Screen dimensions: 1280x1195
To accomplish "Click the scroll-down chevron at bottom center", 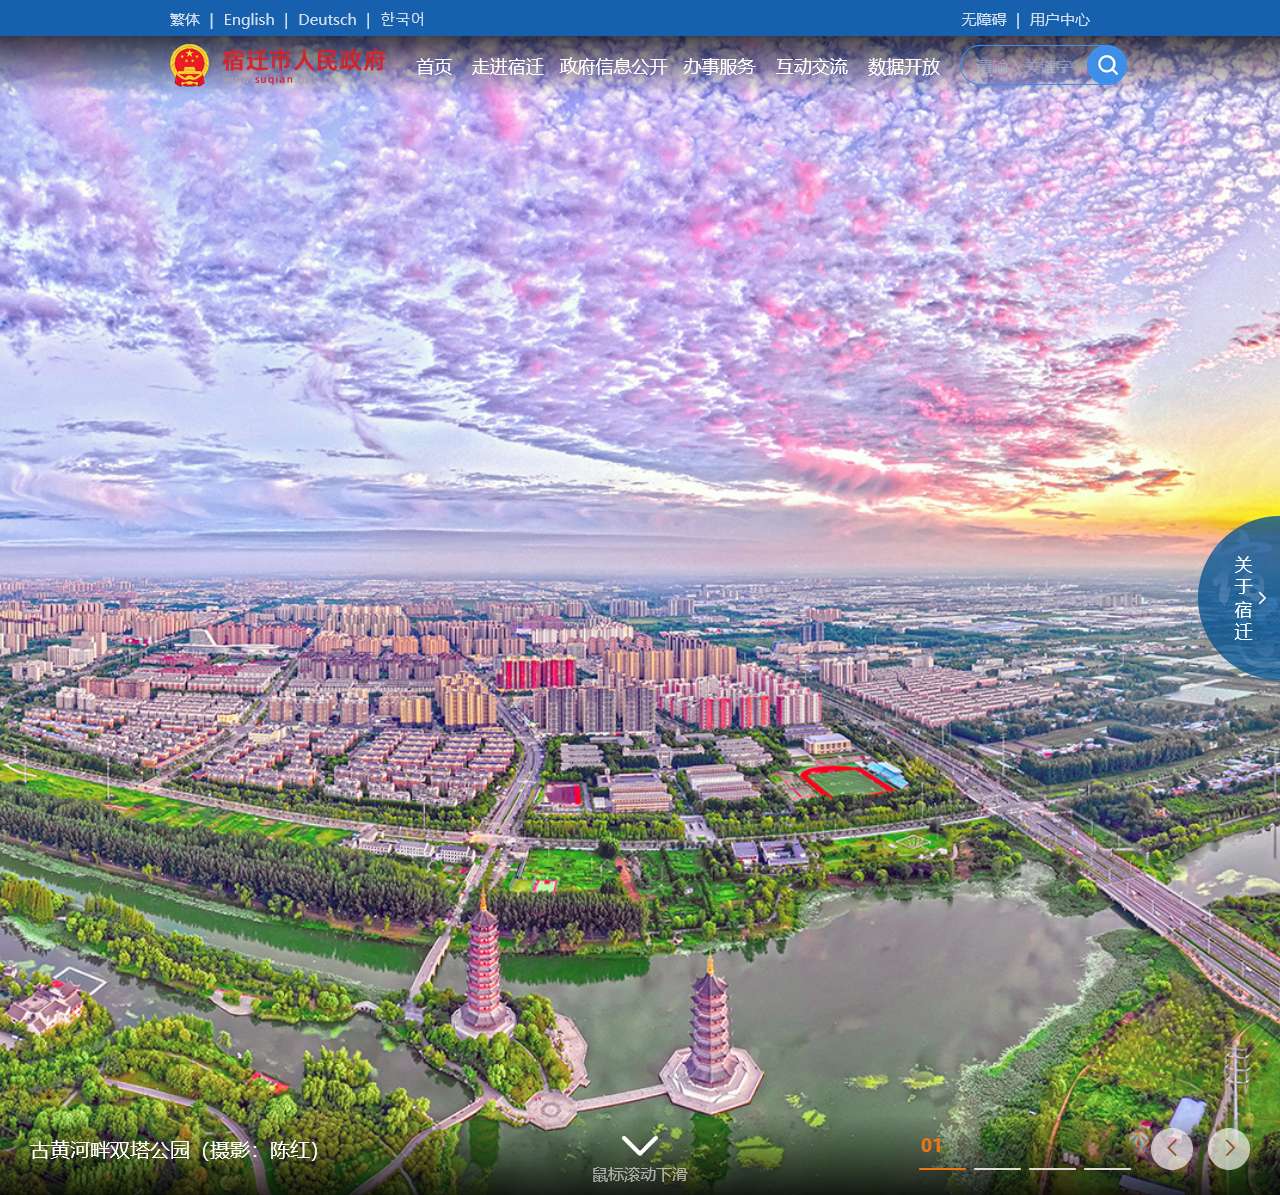I will click(639, 1146).
